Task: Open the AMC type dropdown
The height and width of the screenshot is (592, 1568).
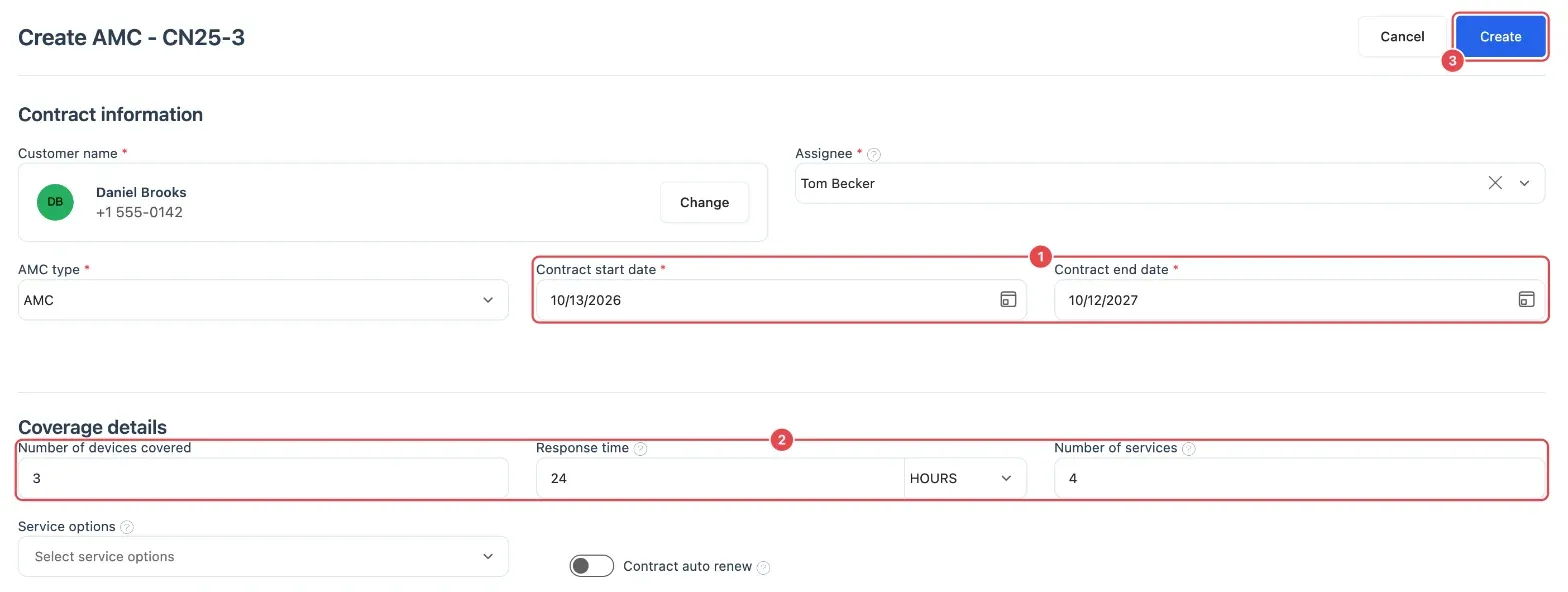Action: point(263,300)
